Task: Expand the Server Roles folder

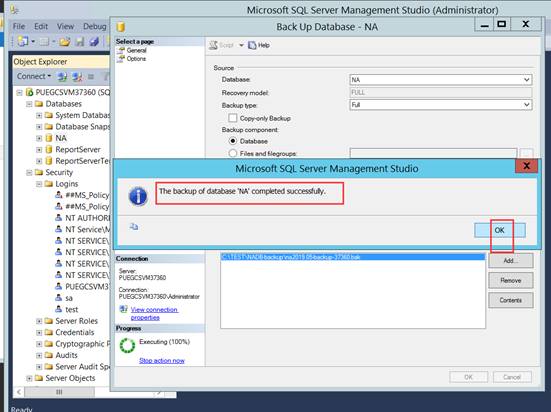Action: 39,321
